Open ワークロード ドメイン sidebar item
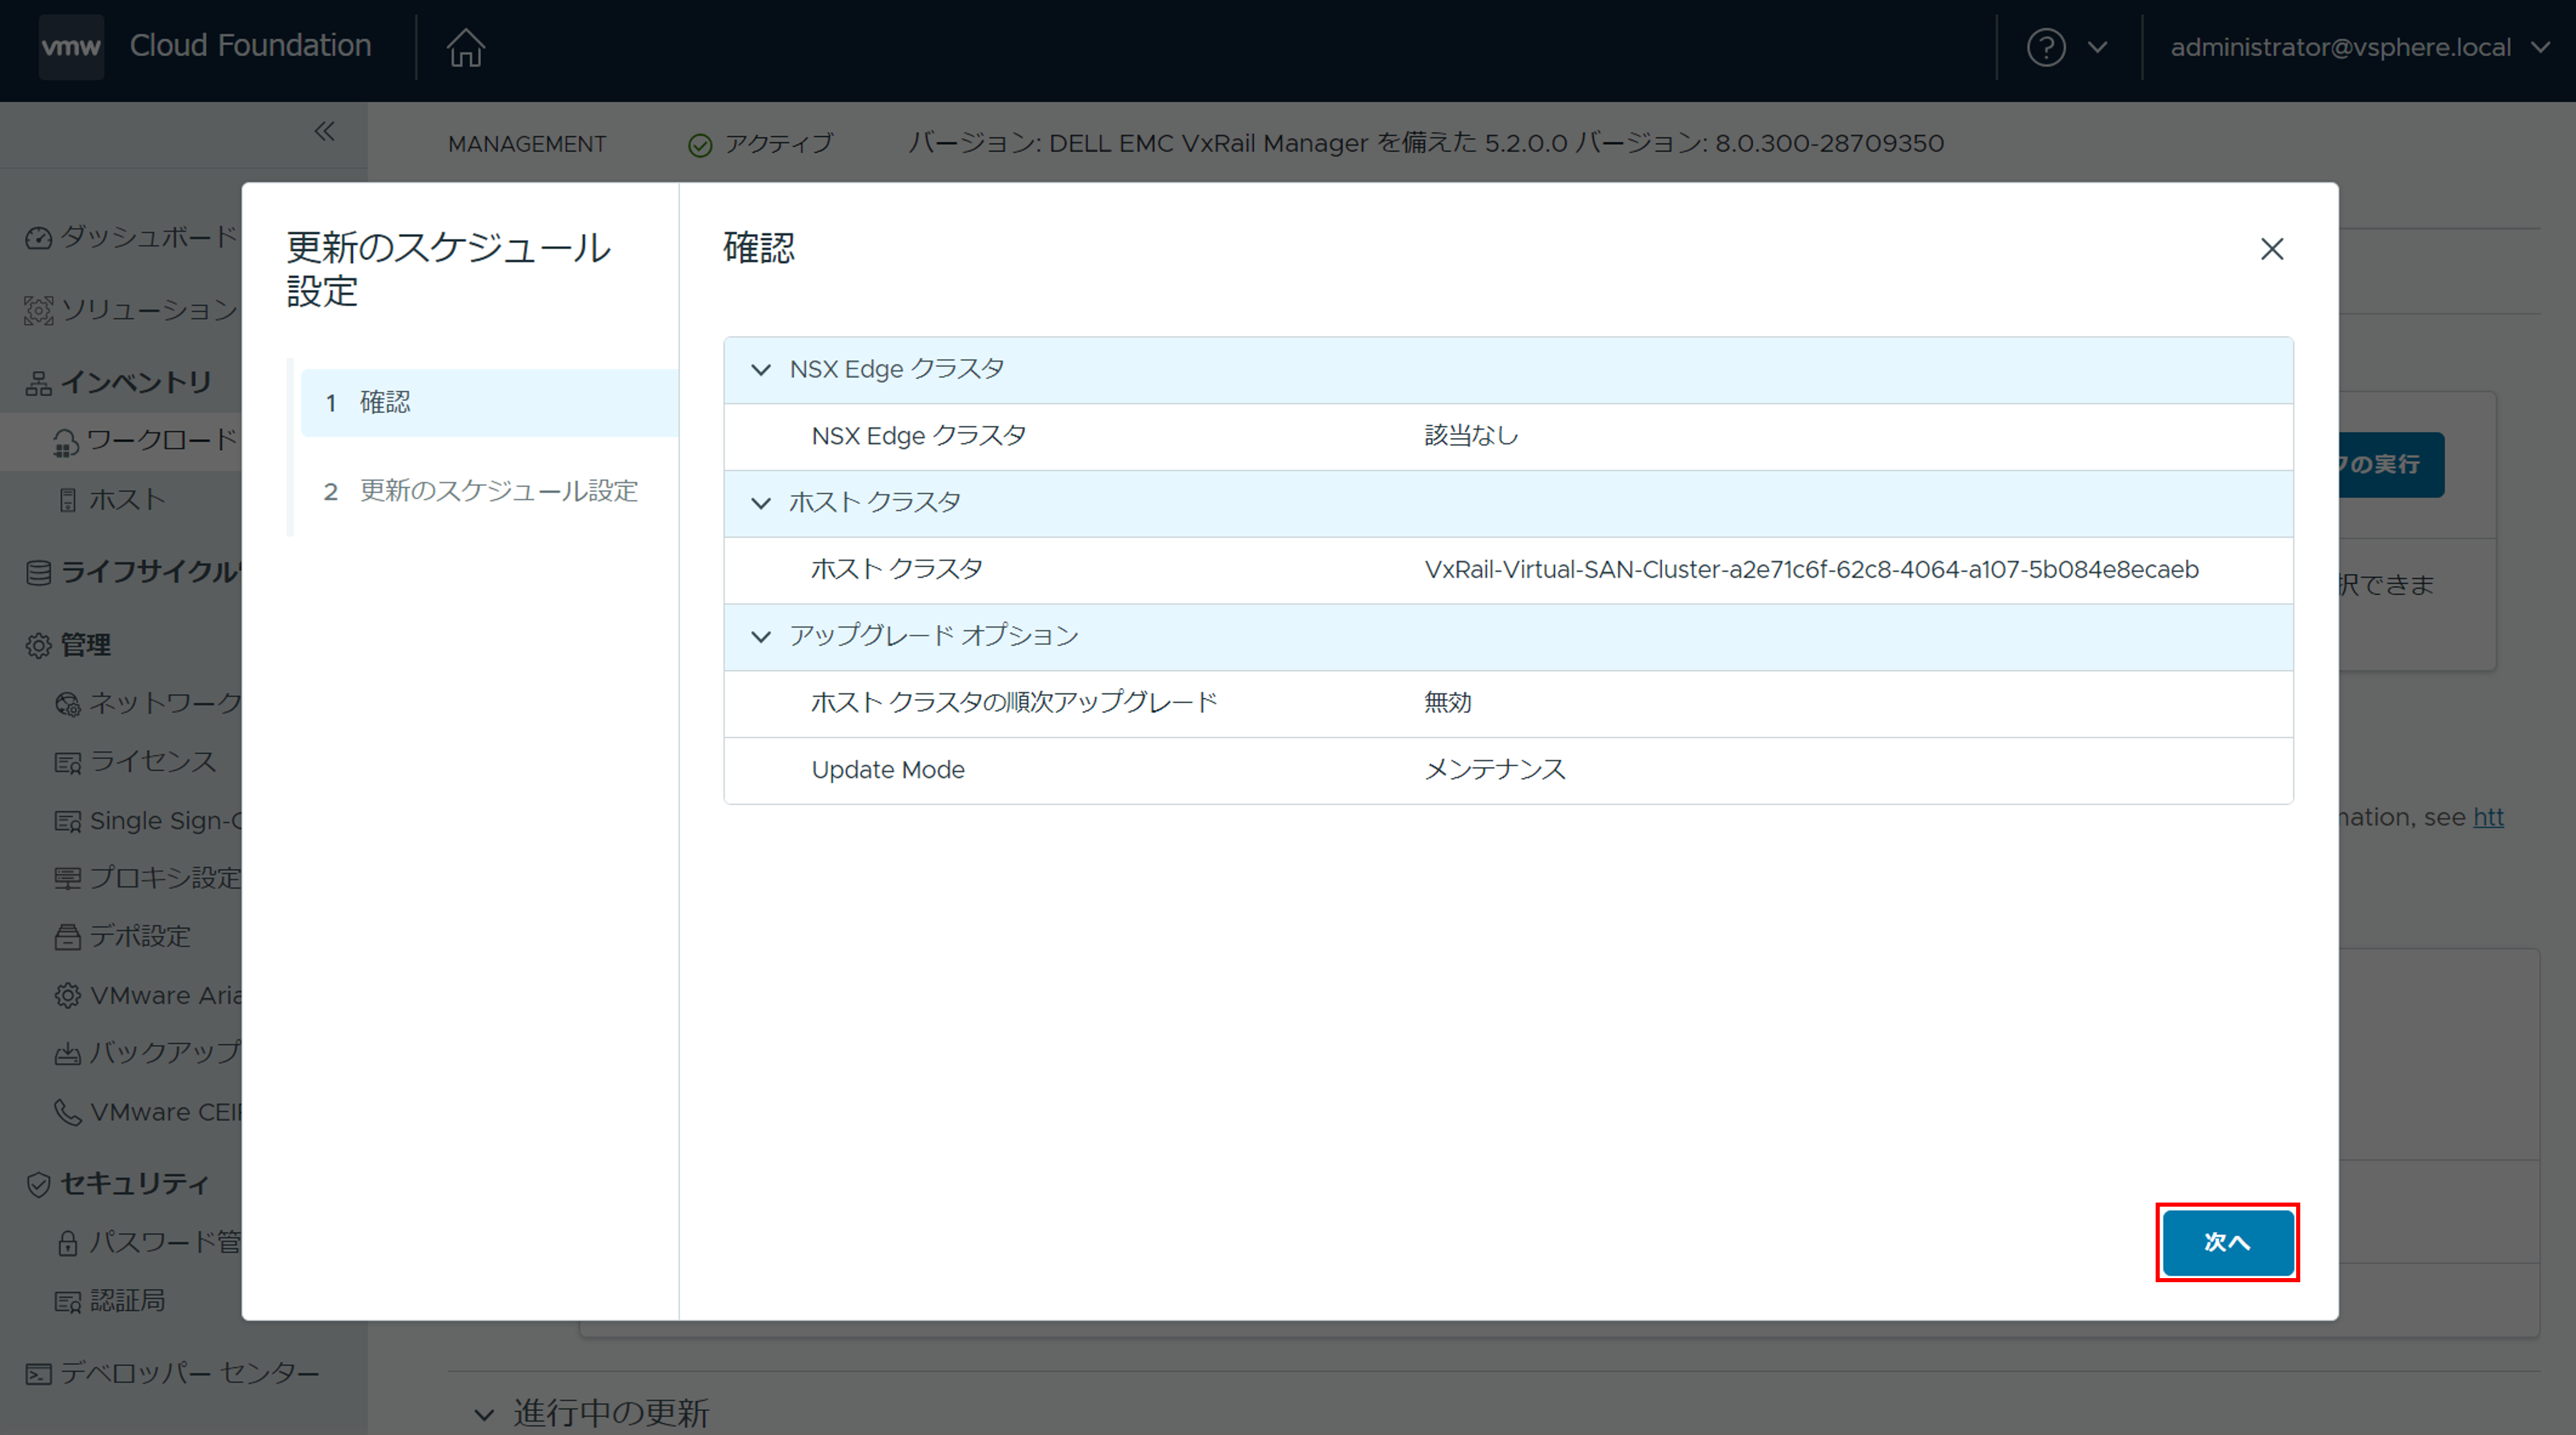The height and width of the screenshot is (1435, 2576). coord(163,440)
